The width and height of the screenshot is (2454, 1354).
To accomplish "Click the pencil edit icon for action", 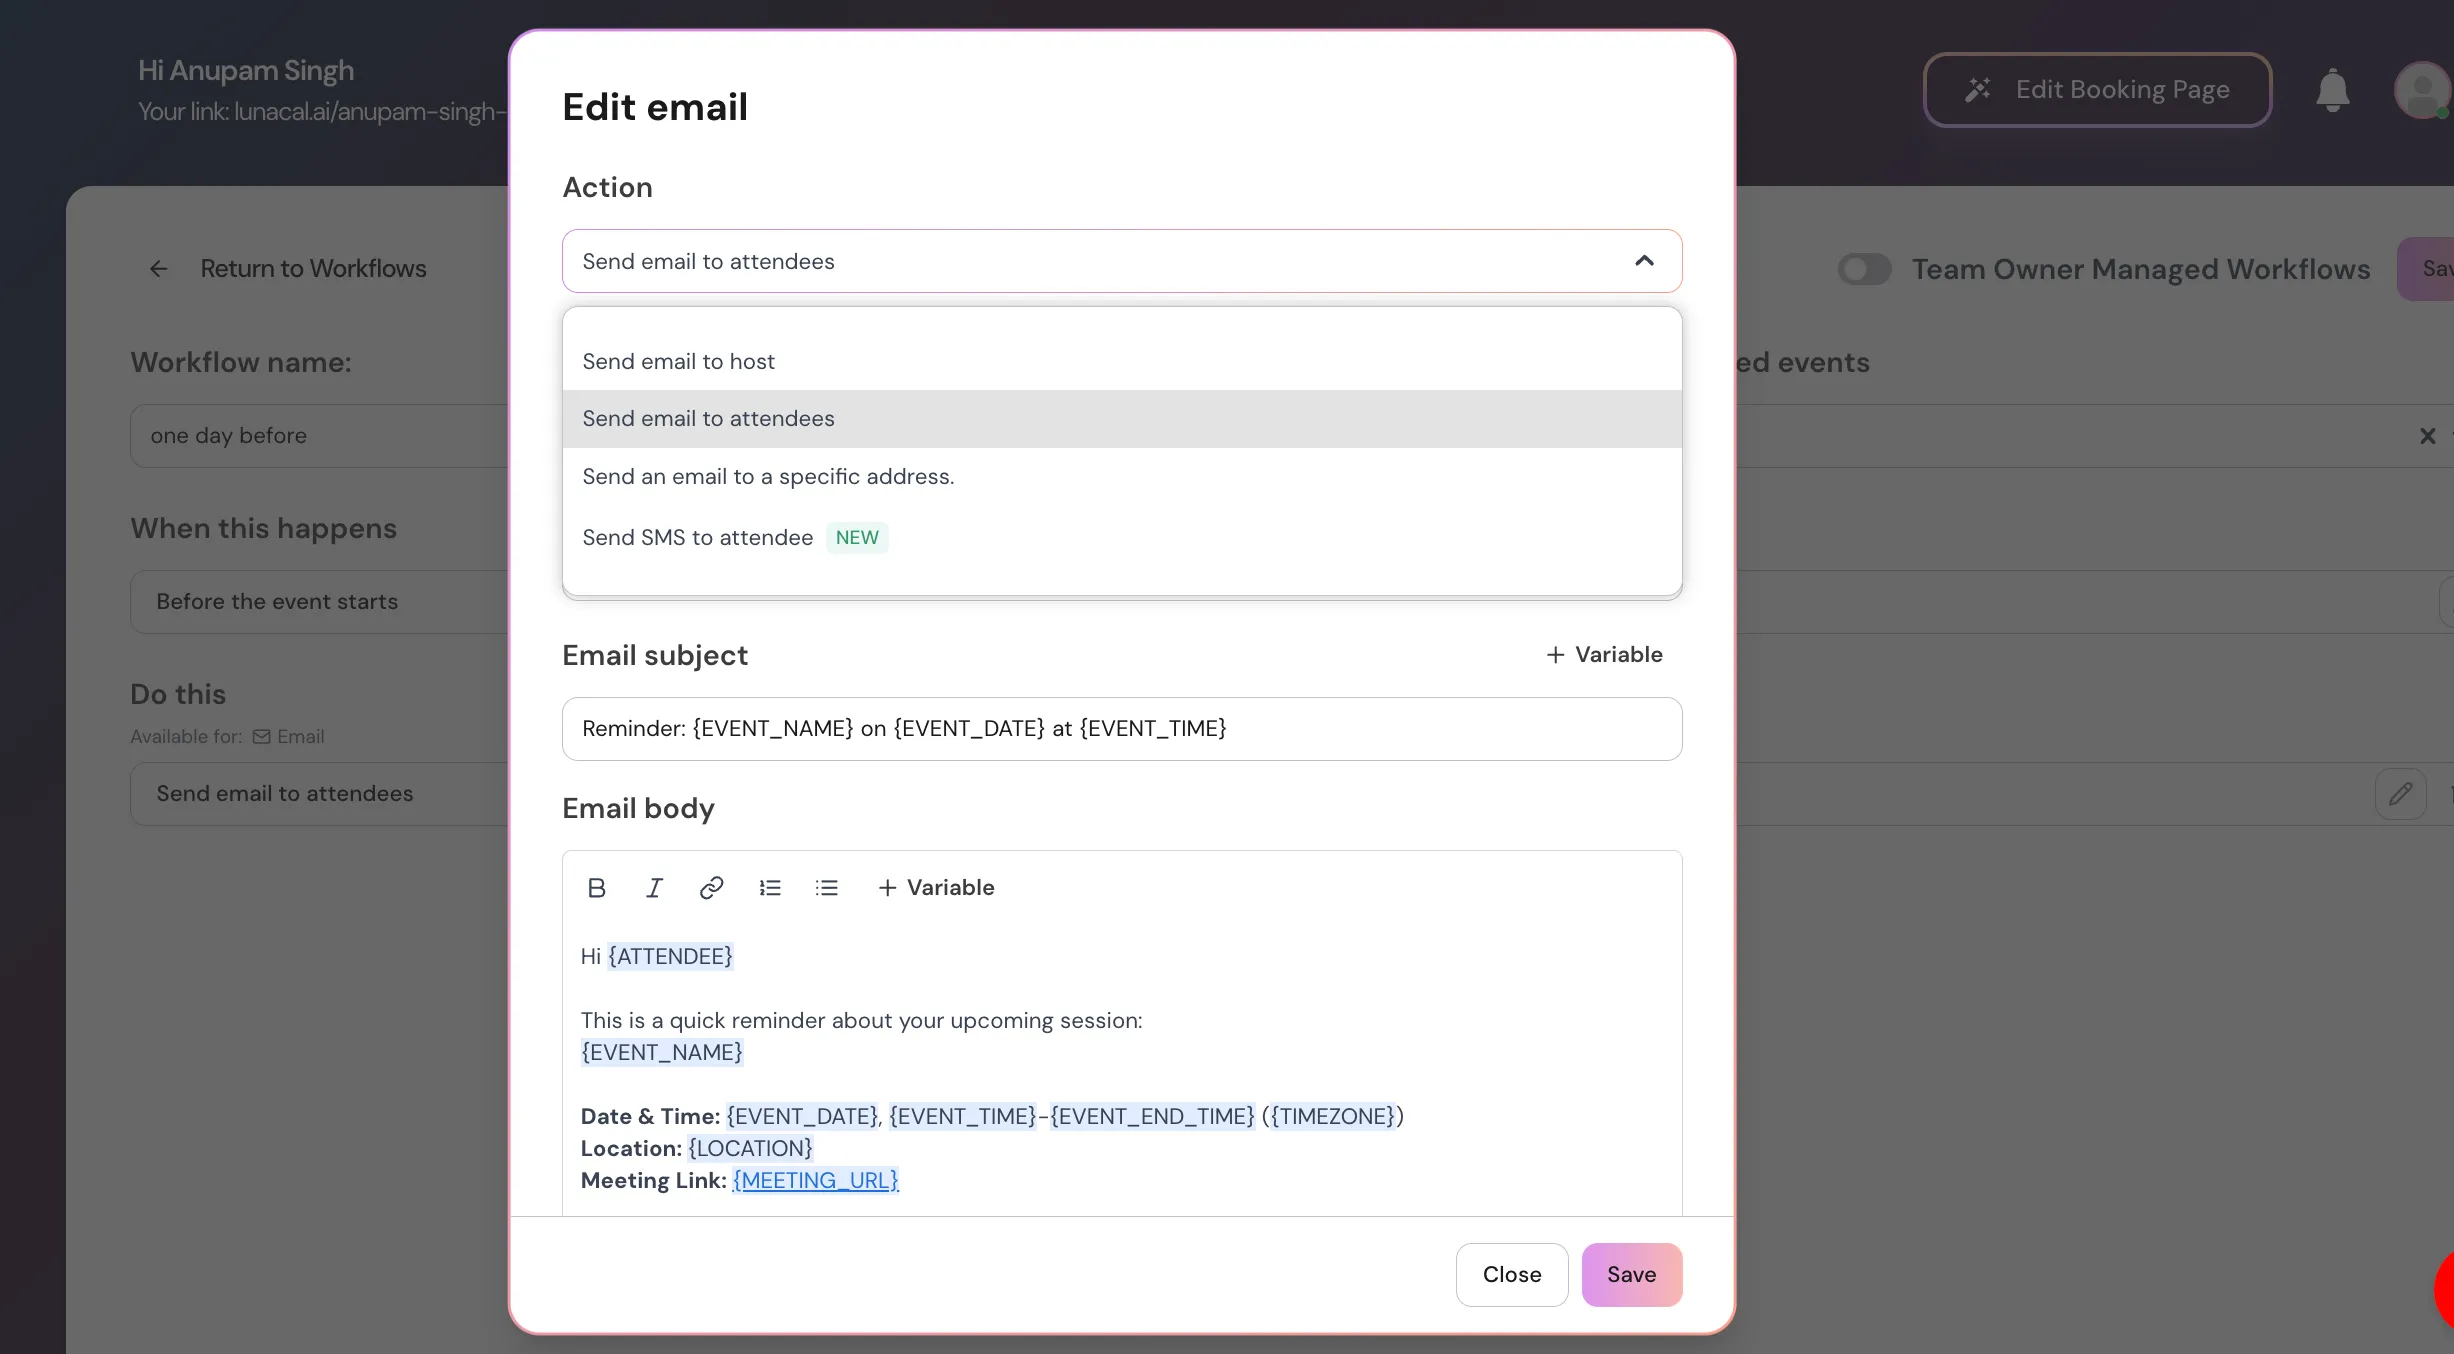I will point(2400,794).
